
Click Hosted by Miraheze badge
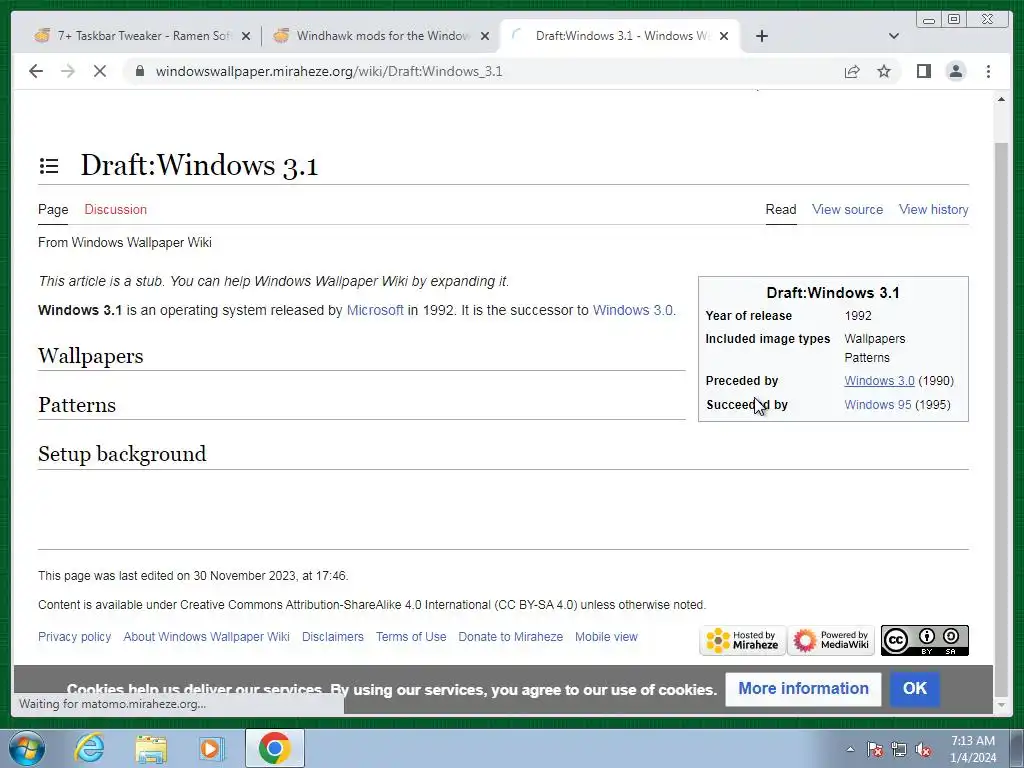(743, 640)
